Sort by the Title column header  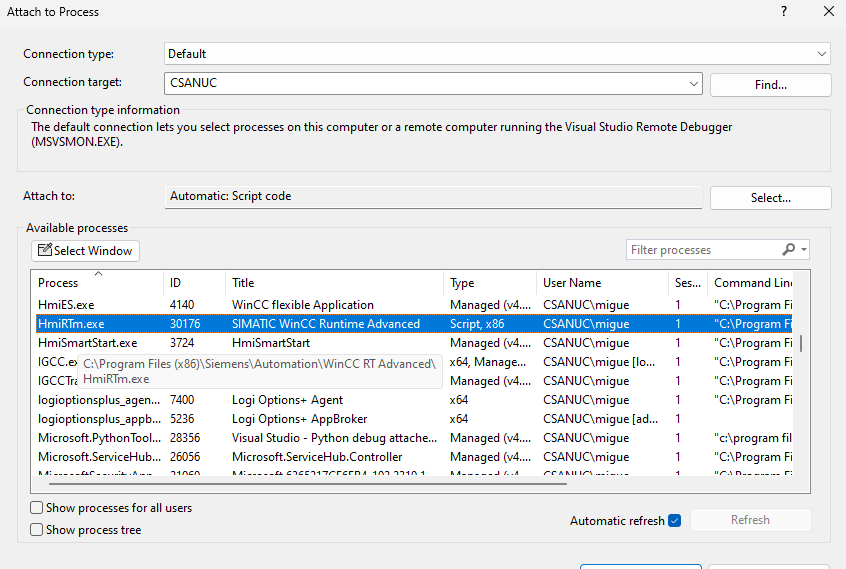tap(335, 283)
